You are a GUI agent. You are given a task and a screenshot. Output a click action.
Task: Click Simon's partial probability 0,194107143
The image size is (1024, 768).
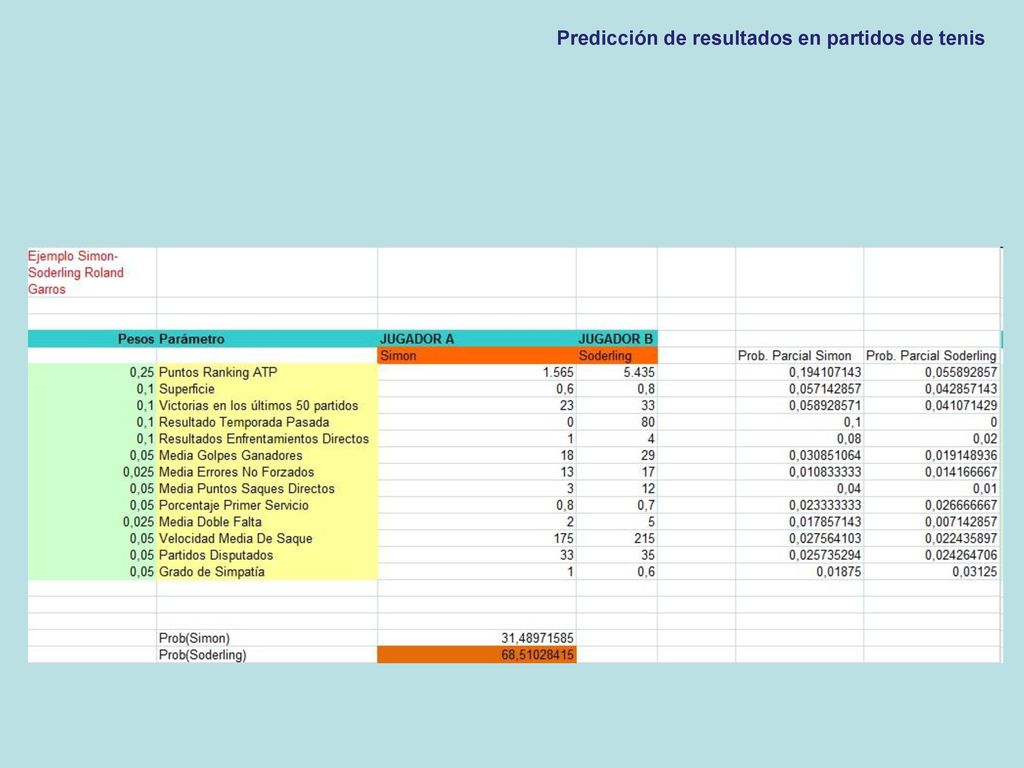[799, 372]
